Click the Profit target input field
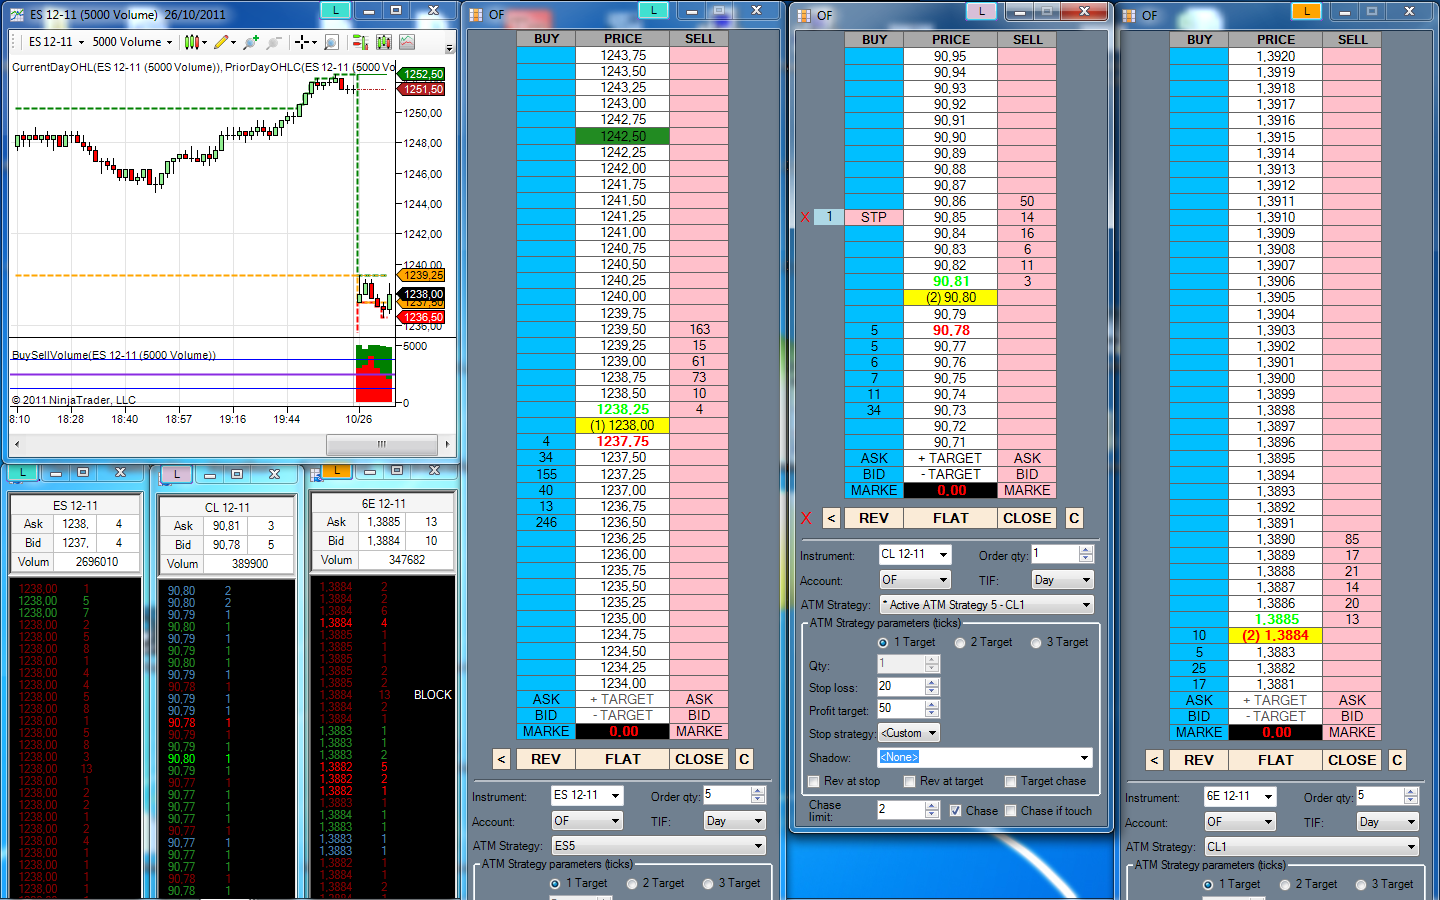Screen dimensions: 1440x900 tap(901, 709)
